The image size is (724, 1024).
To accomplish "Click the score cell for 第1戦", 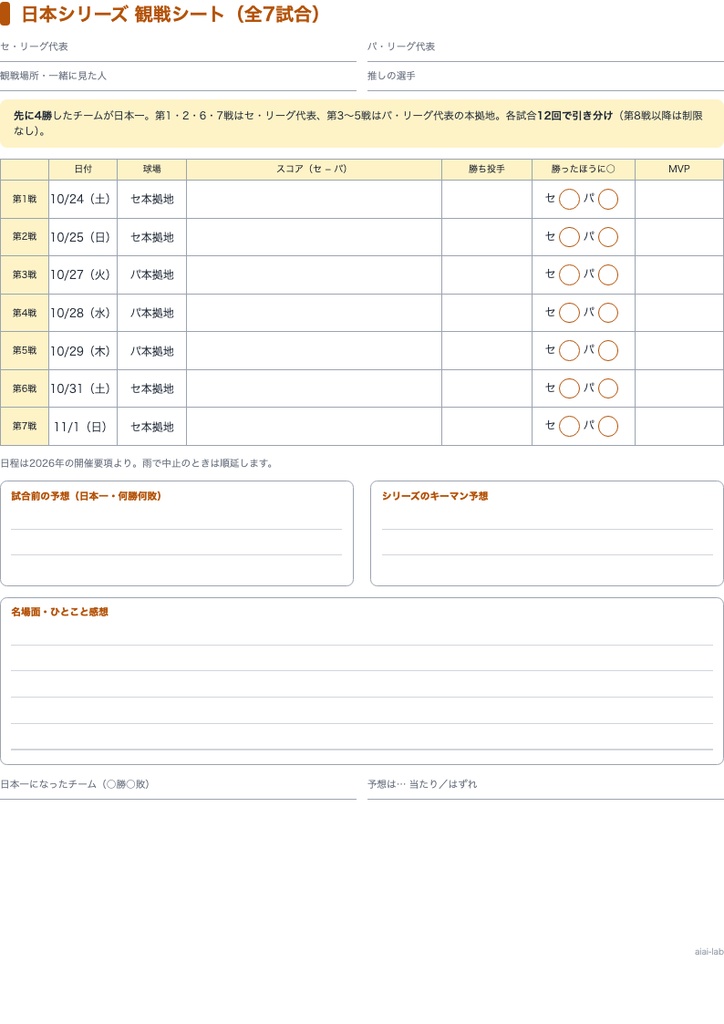I will click(314, 199).
